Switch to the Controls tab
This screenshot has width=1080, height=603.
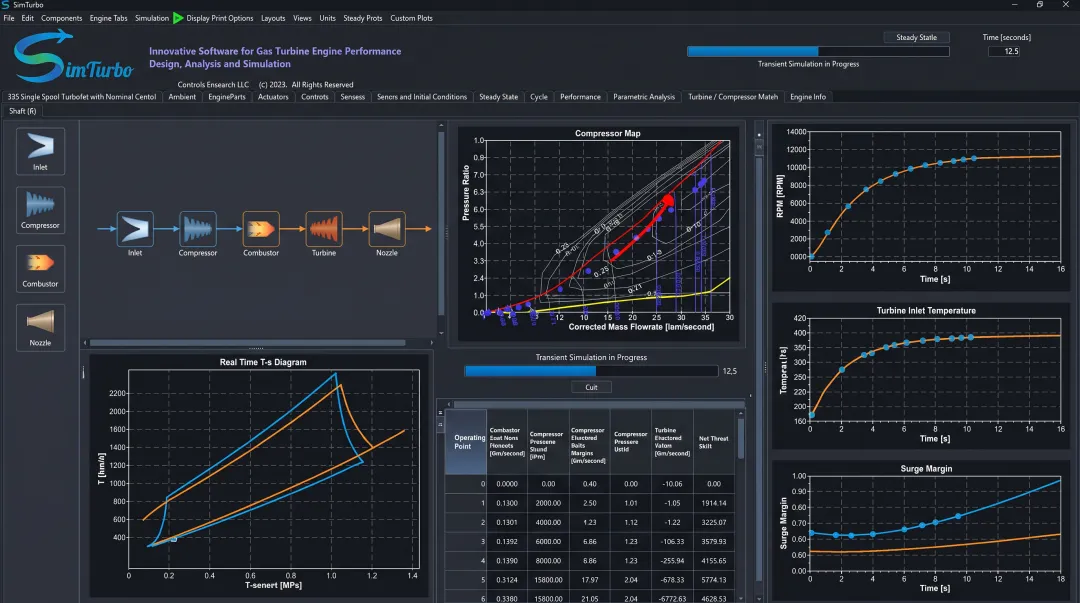[314, 97]
